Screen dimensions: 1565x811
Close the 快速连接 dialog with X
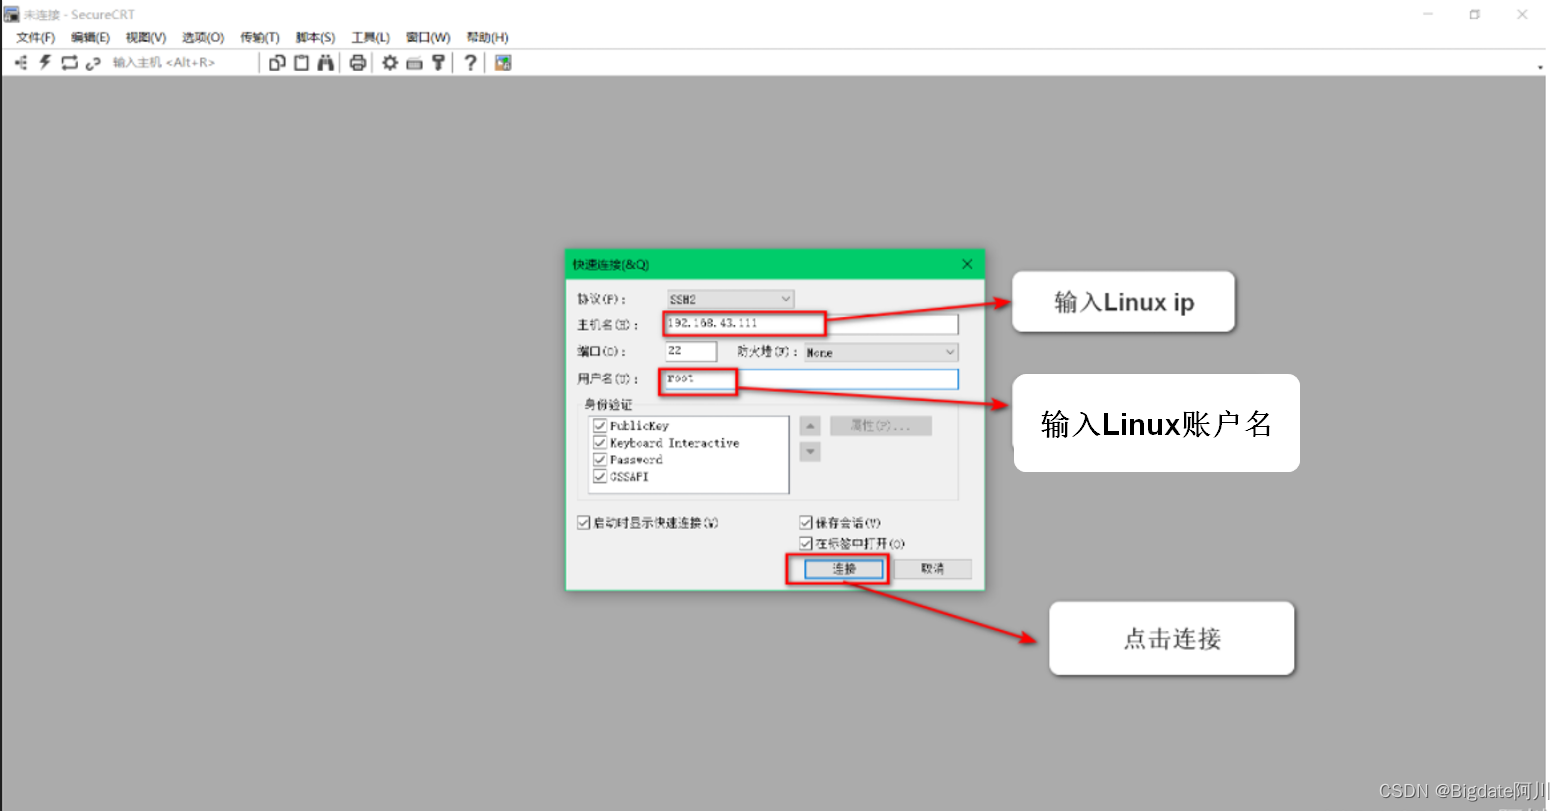pyautogui.click(x=967, y=264)
